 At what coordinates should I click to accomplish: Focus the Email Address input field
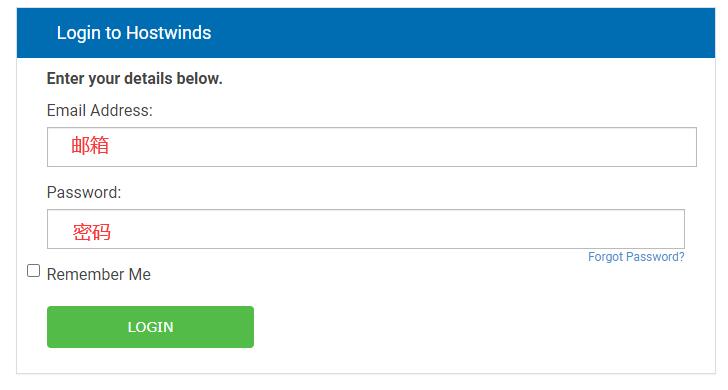pos(371,147)
